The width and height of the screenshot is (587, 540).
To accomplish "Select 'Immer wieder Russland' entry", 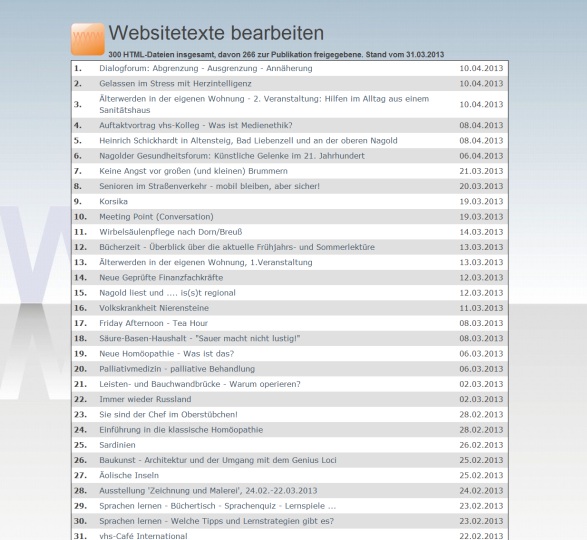I will pos(145,399).
